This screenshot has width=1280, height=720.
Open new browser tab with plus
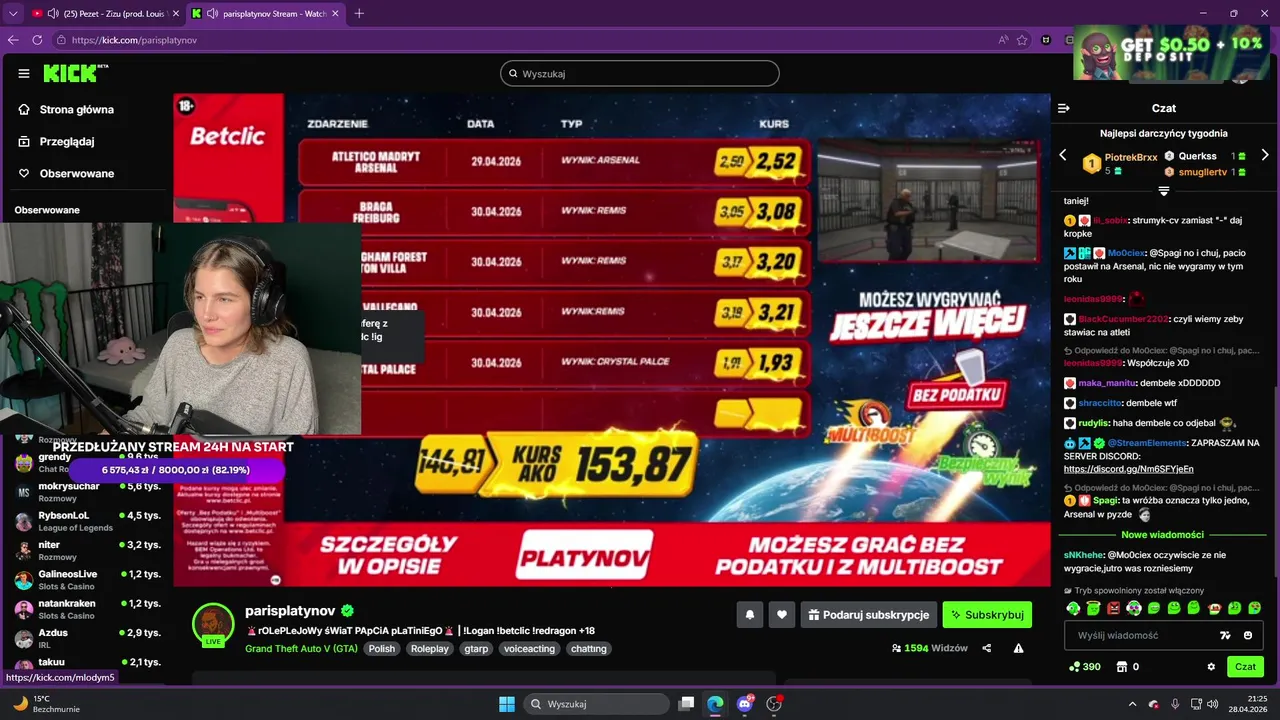[x=359, y=13]
